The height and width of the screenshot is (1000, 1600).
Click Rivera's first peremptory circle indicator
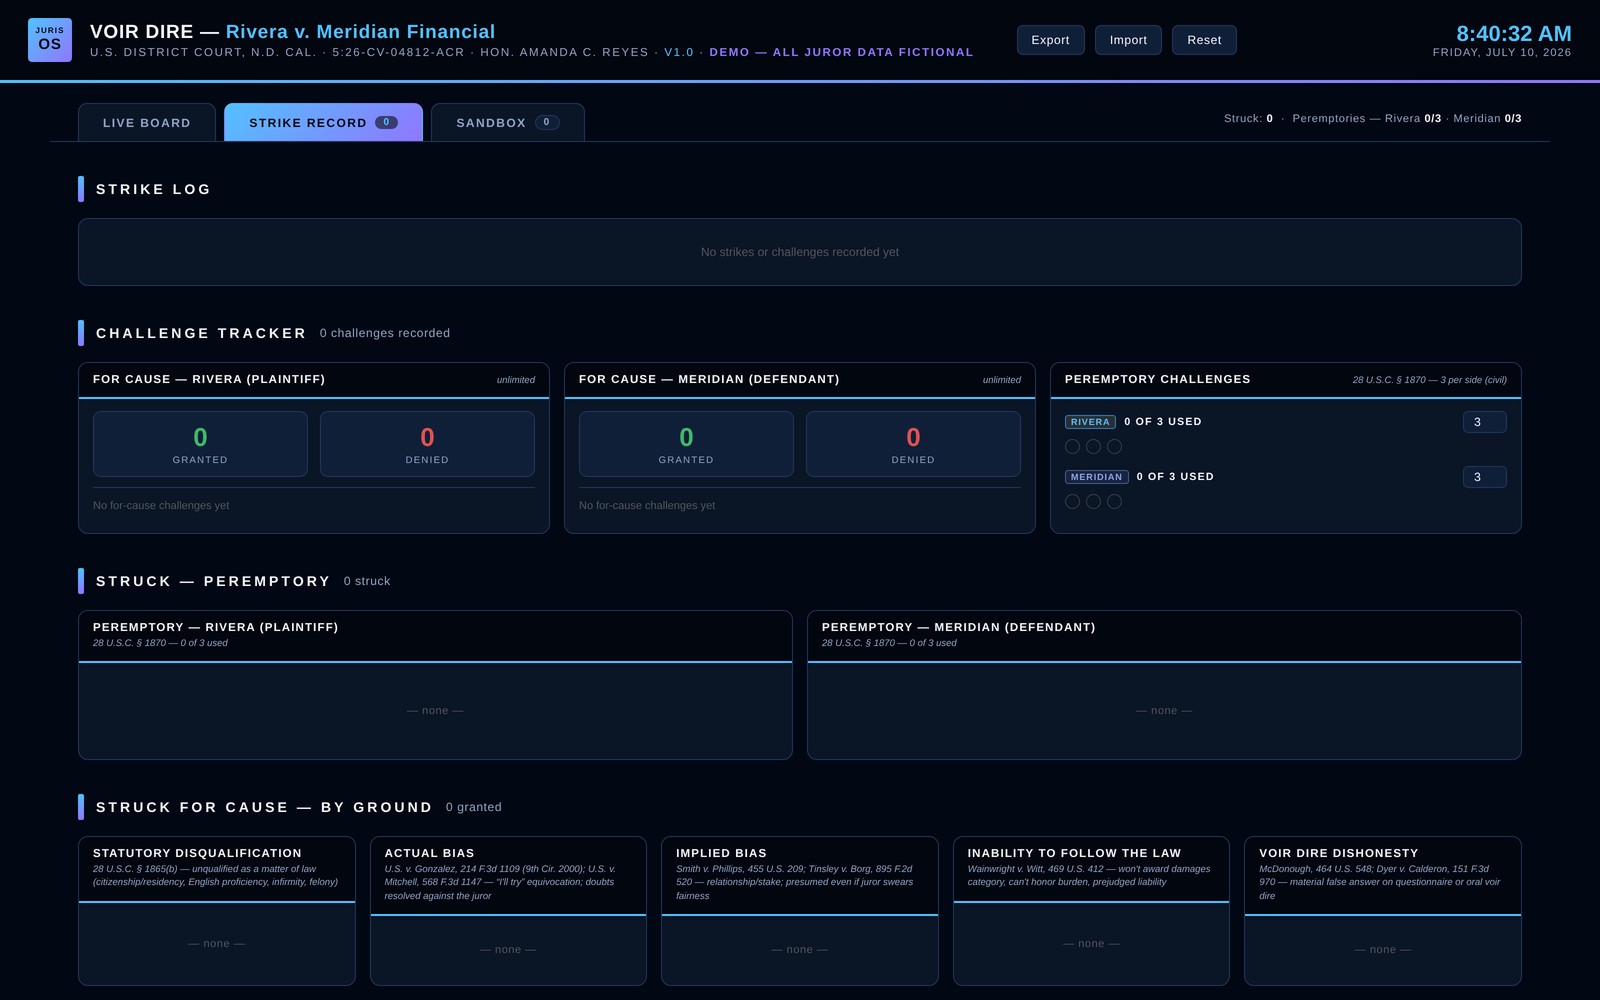pos(1073,447)
